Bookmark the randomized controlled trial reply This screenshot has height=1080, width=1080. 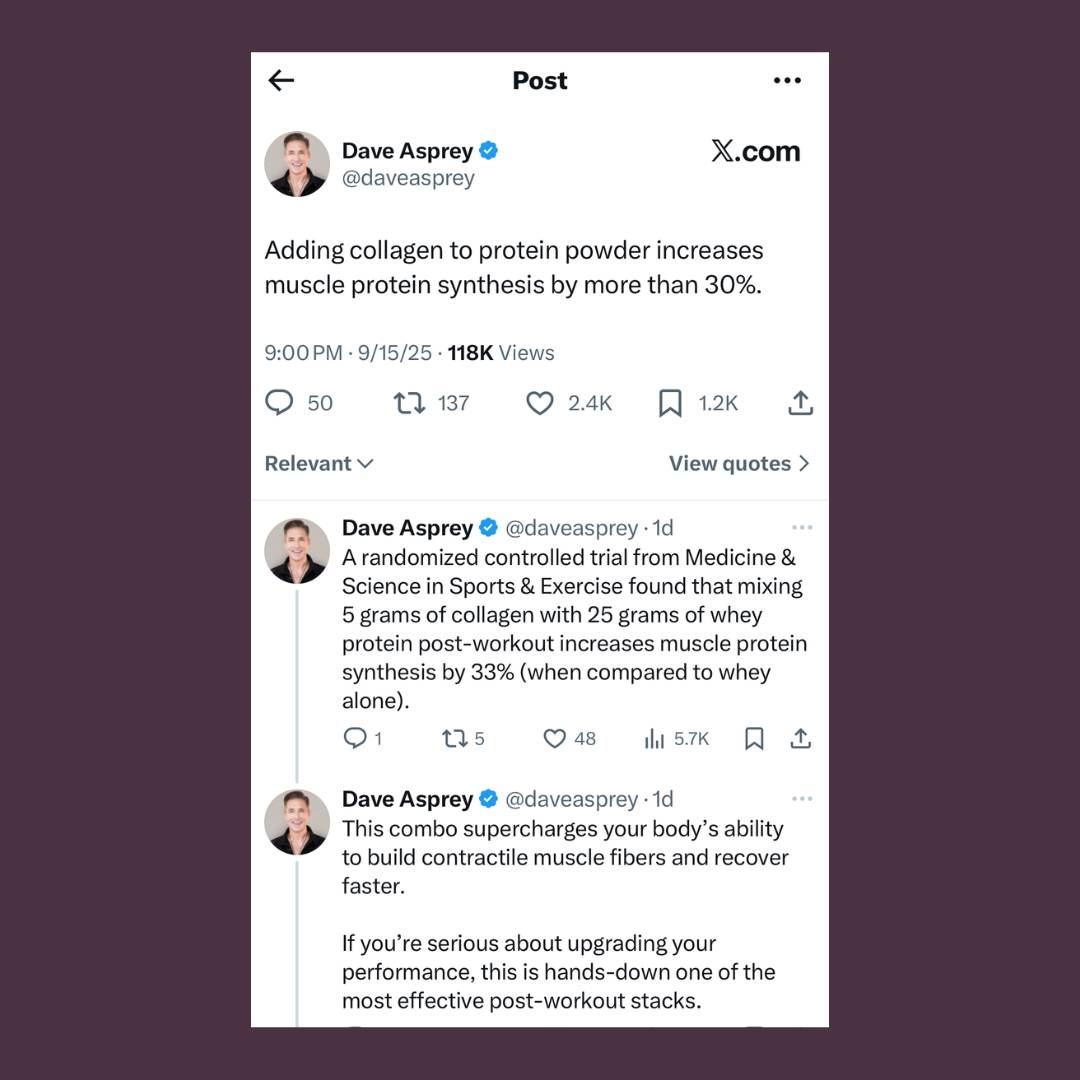pyautogui.click(x=755, y=738)
